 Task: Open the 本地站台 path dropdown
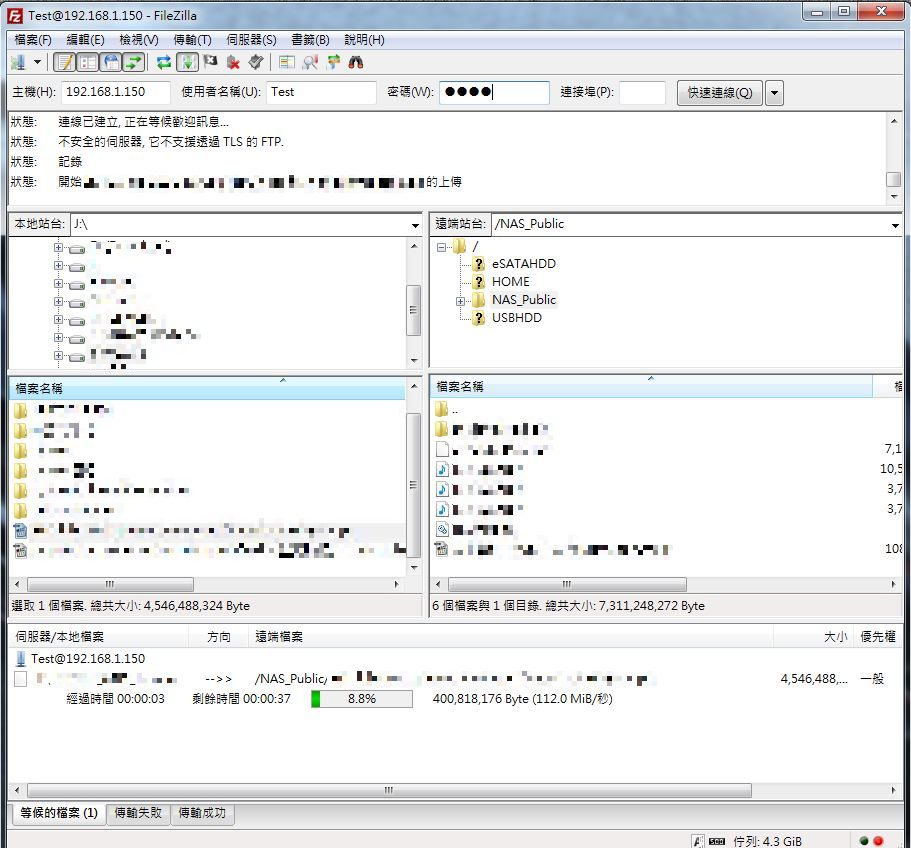tap(415, 225)
